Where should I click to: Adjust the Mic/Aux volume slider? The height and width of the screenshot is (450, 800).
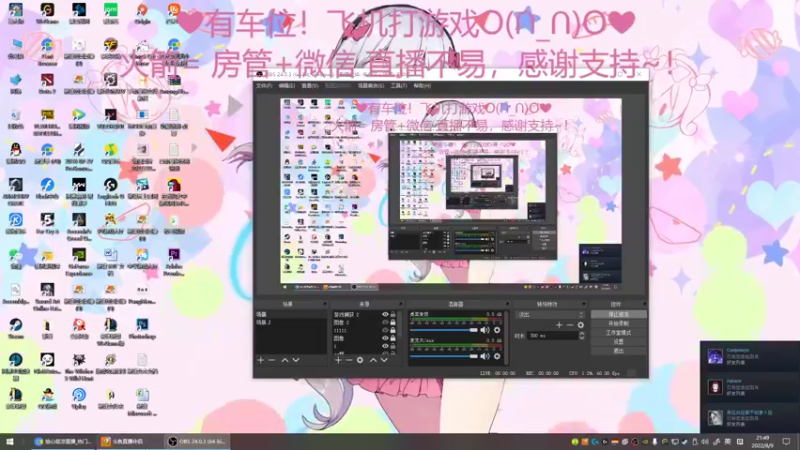pos(444,356)
